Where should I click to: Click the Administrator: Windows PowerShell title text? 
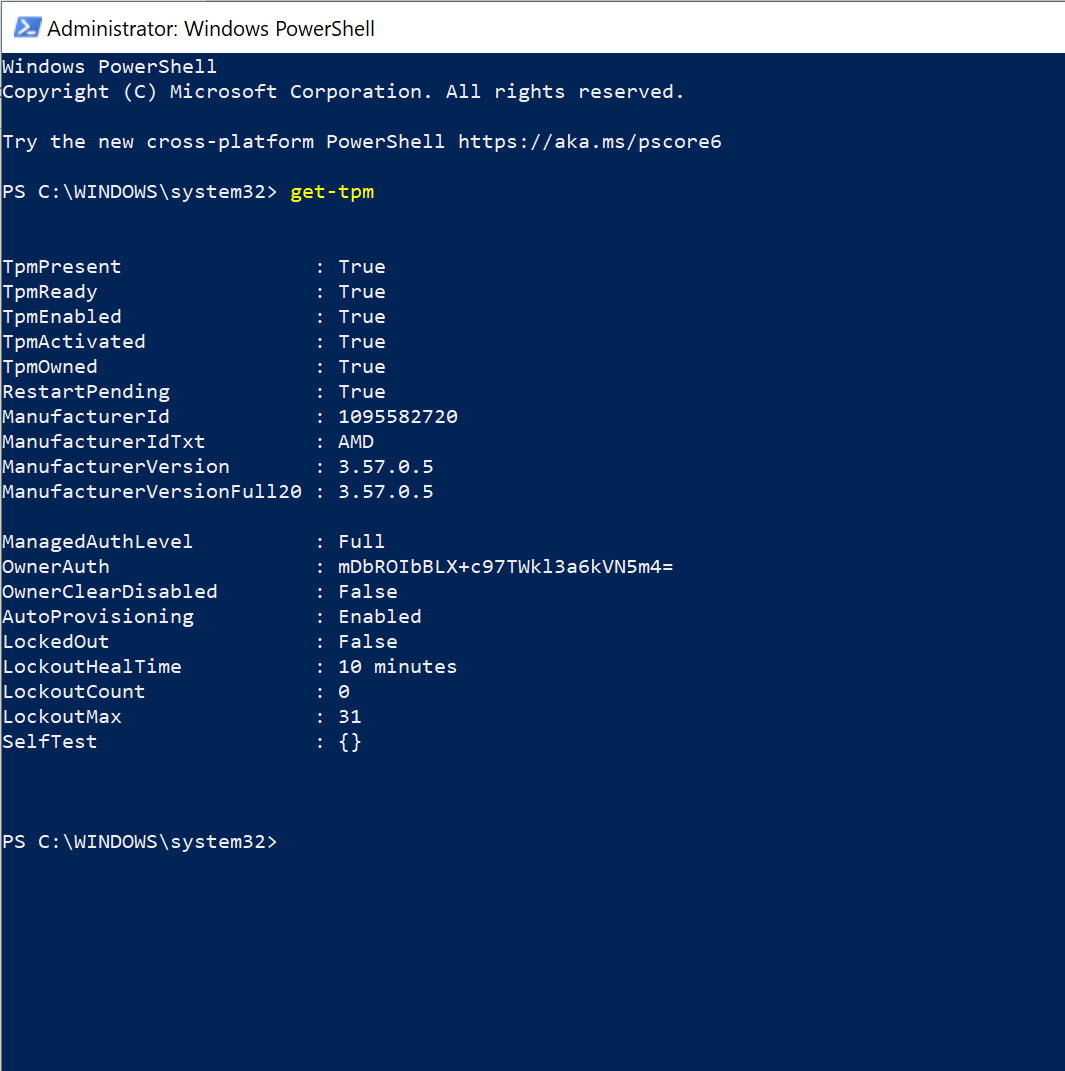(x=210, y=29)
